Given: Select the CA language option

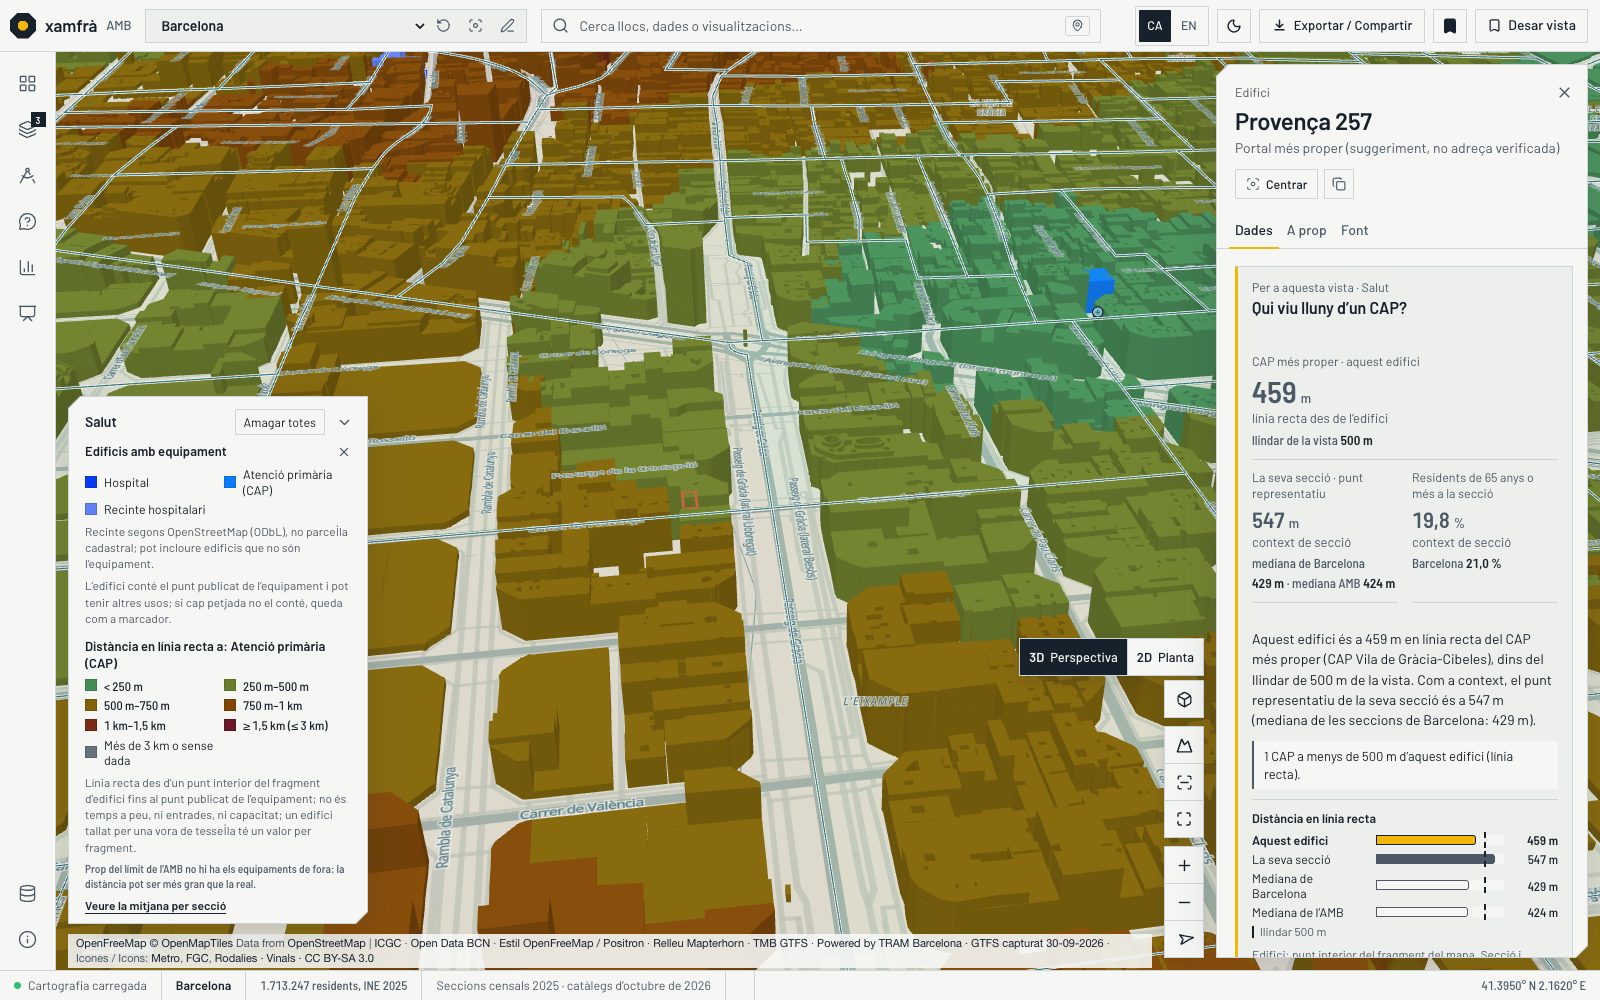Looking at the screenshot, I should pyautogui.click(x=1155, y=26).
